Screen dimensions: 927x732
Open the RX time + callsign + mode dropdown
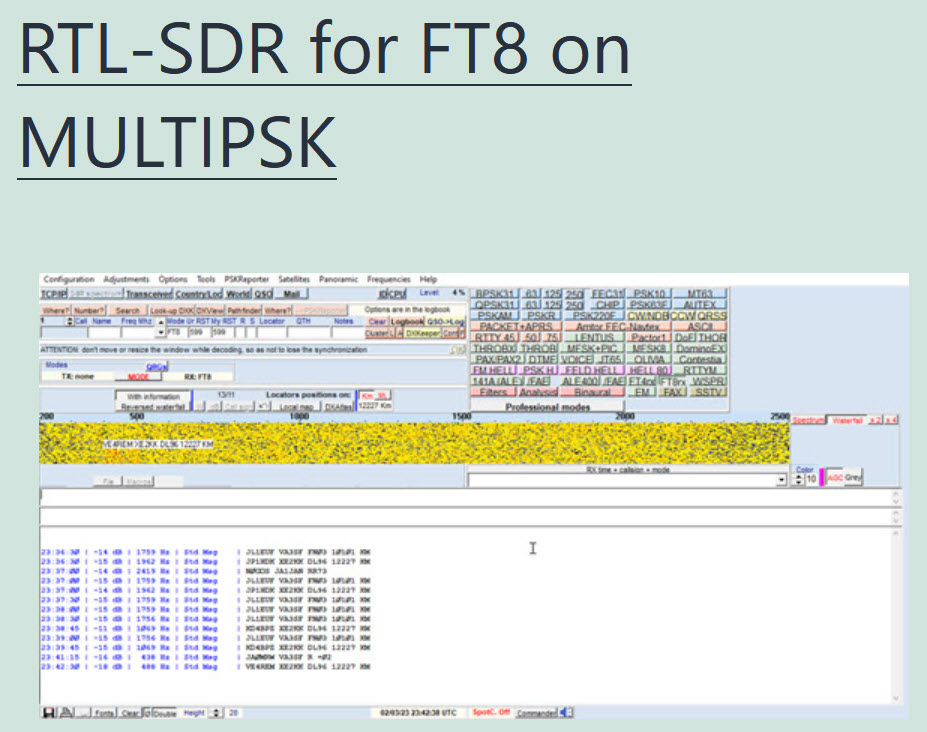pos(781,480)
